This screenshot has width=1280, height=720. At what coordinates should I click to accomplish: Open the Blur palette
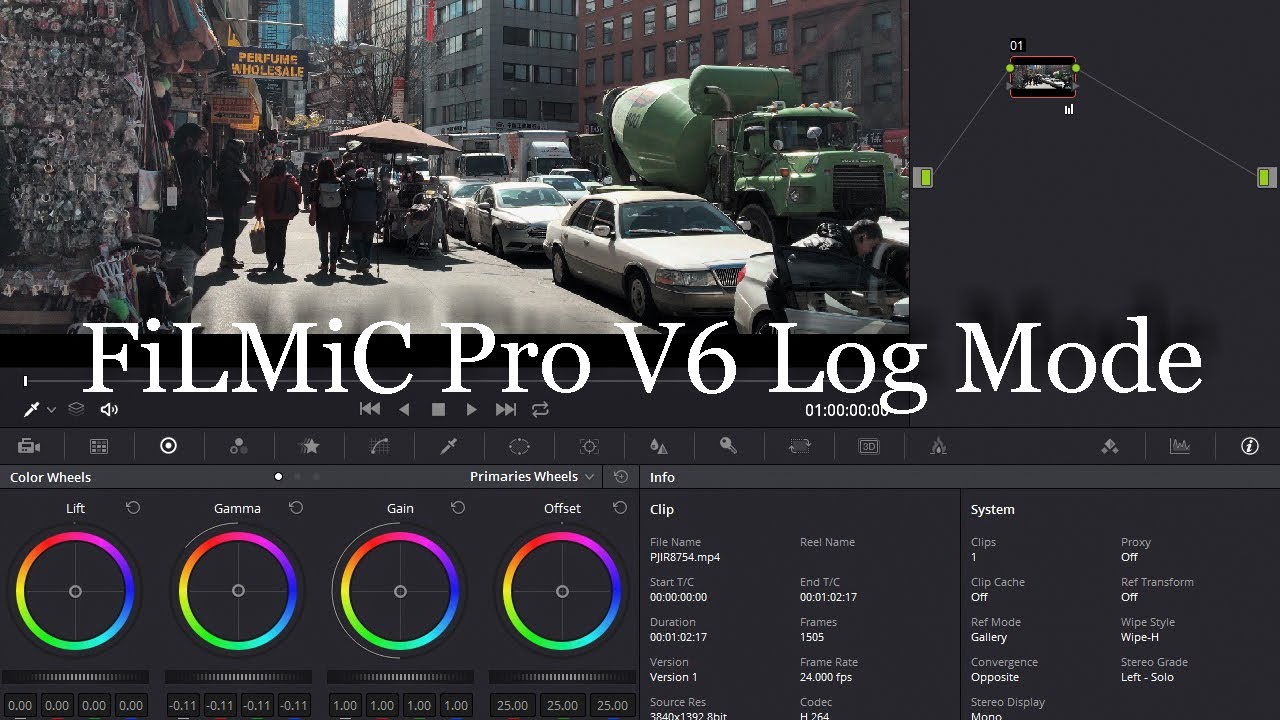[x=658, y=446]
